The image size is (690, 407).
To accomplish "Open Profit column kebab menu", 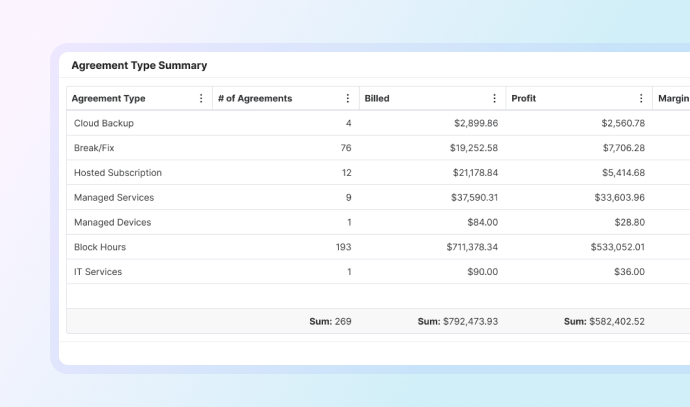I will tap(641, 99).
